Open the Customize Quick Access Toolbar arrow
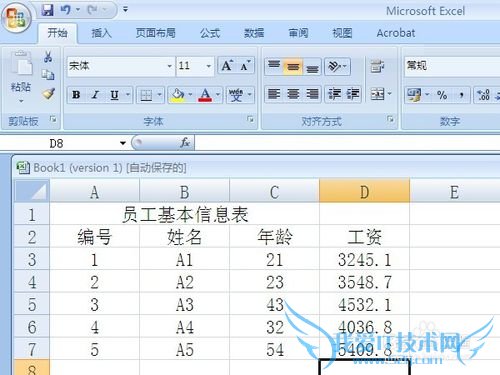The image size is (500, 375). [x=125, y=10]
